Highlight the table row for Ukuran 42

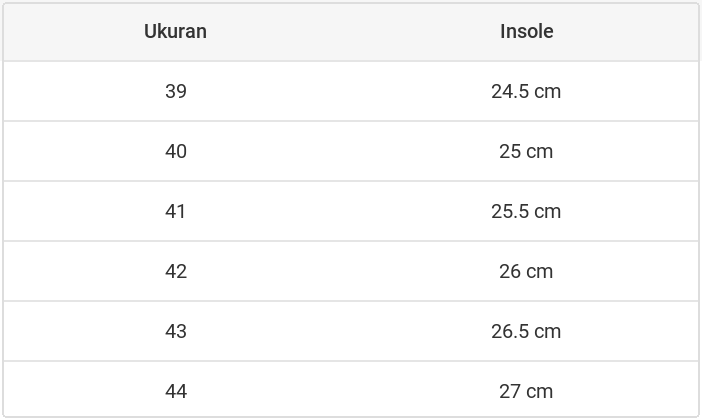(350, 271)
